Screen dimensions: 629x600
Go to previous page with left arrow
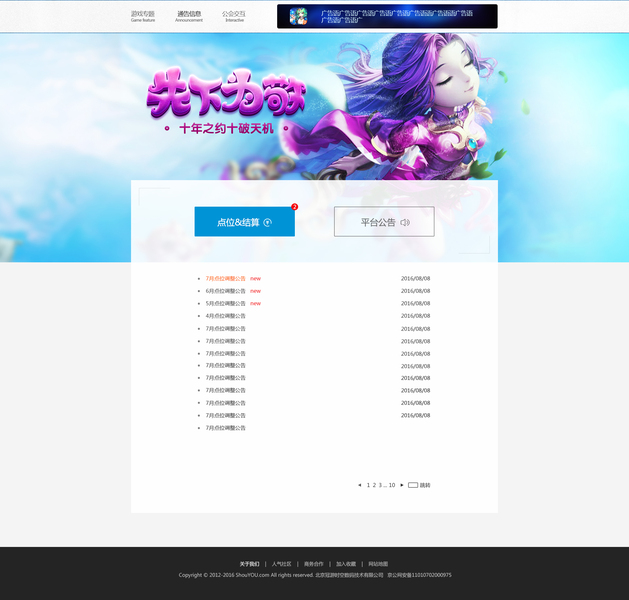[x=359, y=485]
